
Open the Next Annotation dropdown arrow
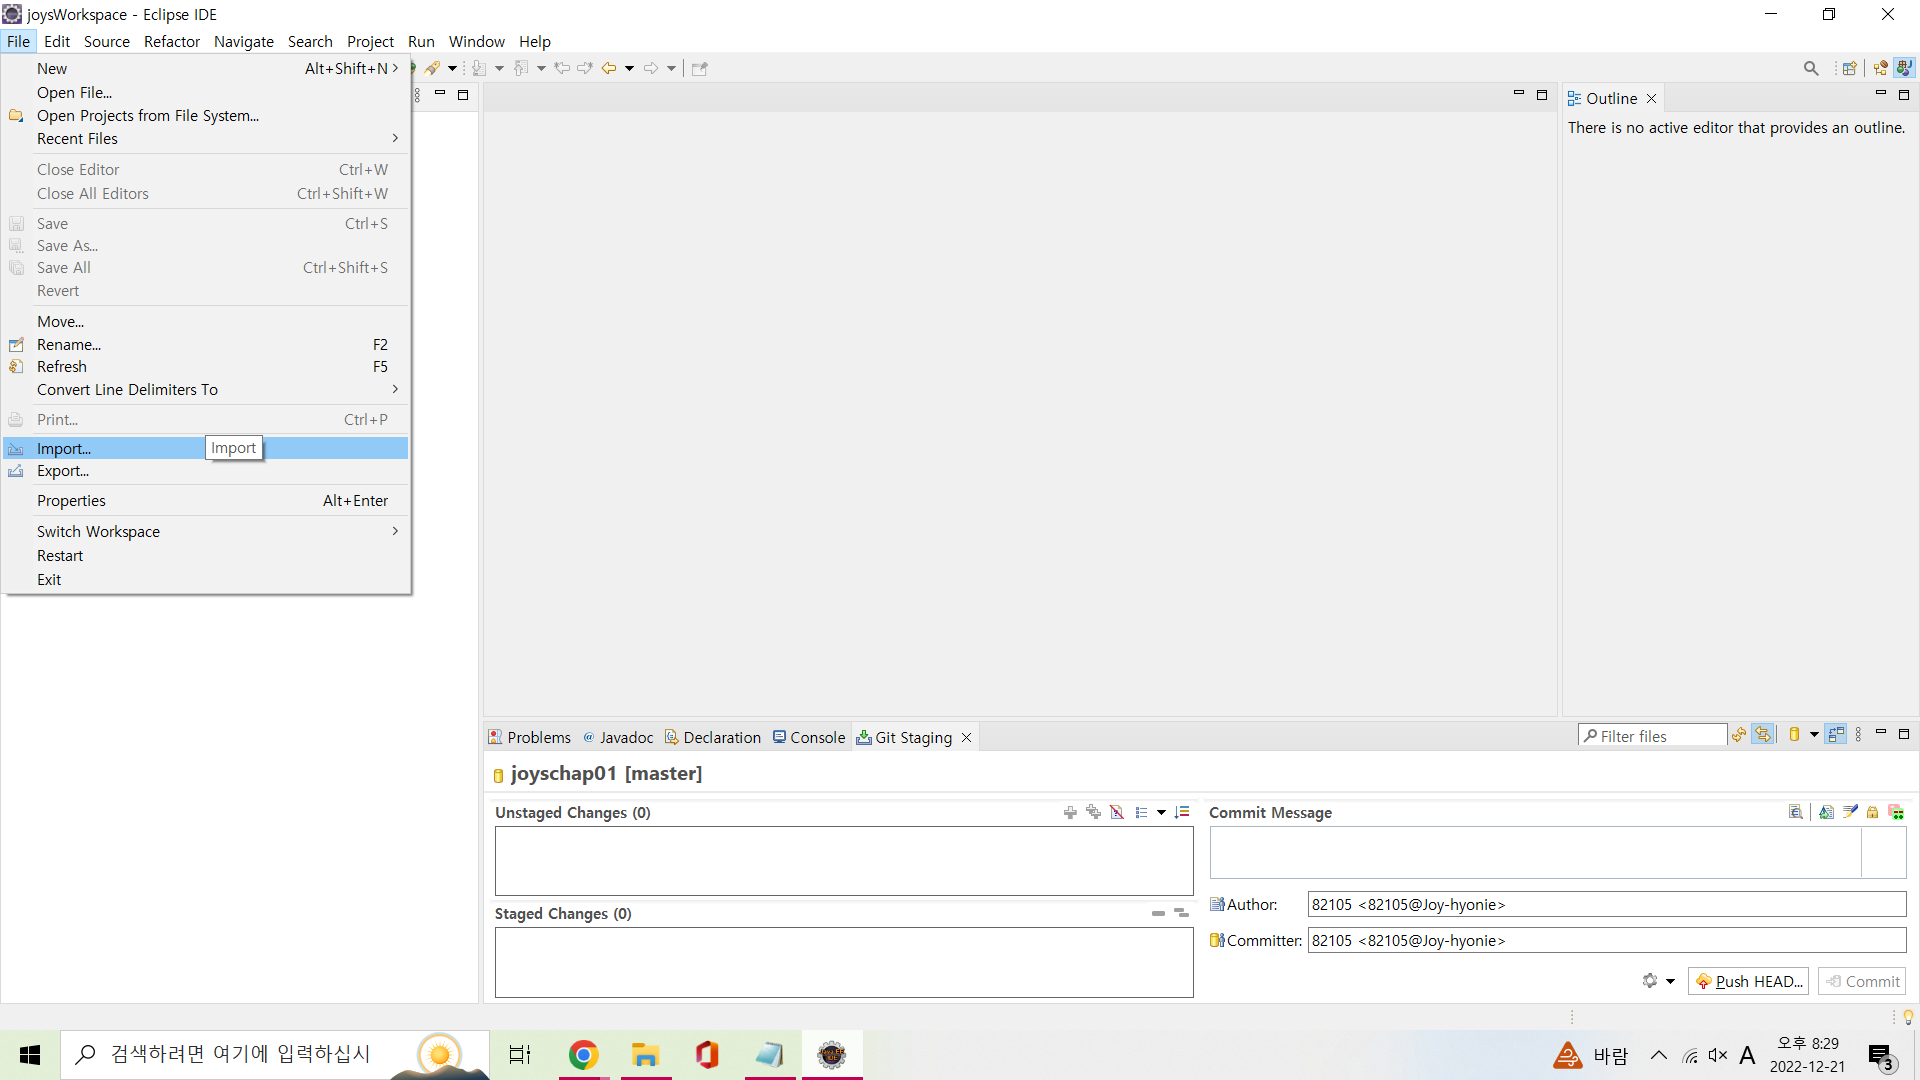[x=499, y=68]
